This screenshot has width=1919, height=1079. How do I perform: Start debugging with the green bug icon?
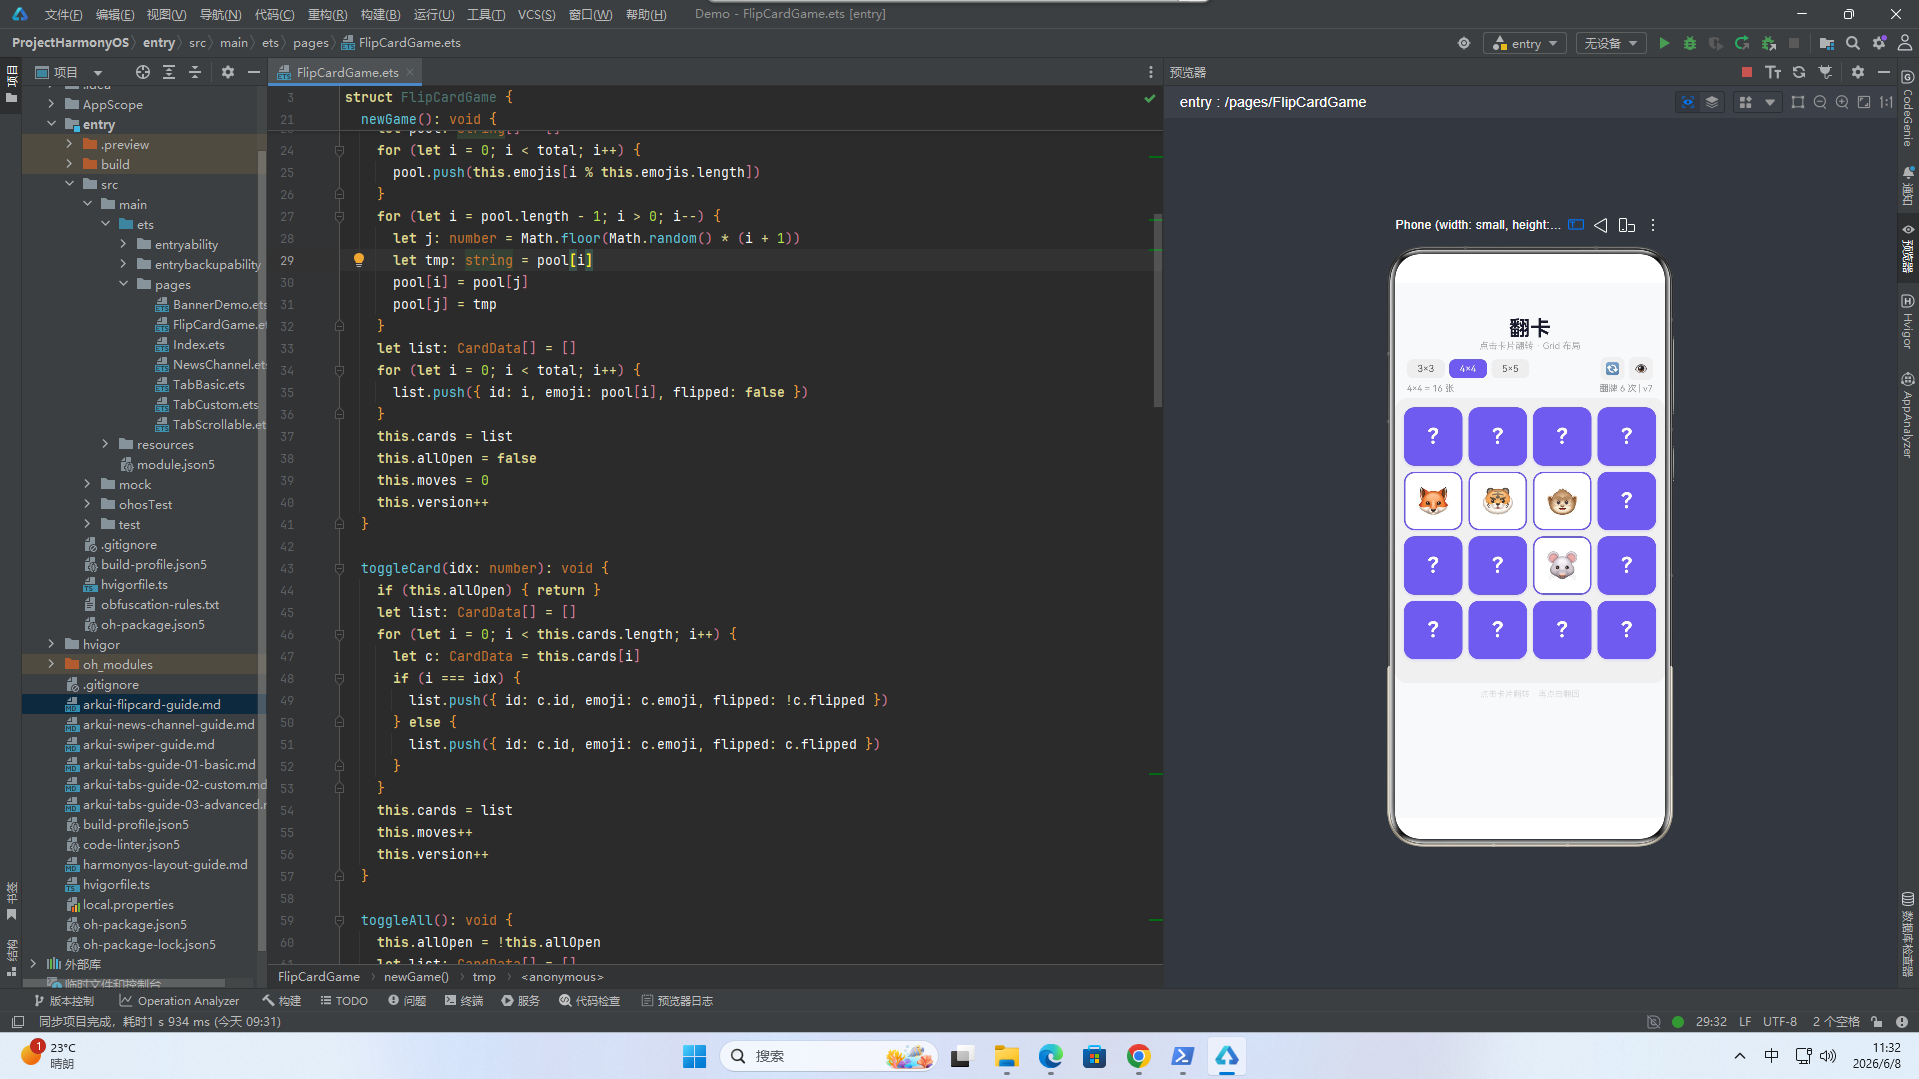click(x=1690, y=44)
